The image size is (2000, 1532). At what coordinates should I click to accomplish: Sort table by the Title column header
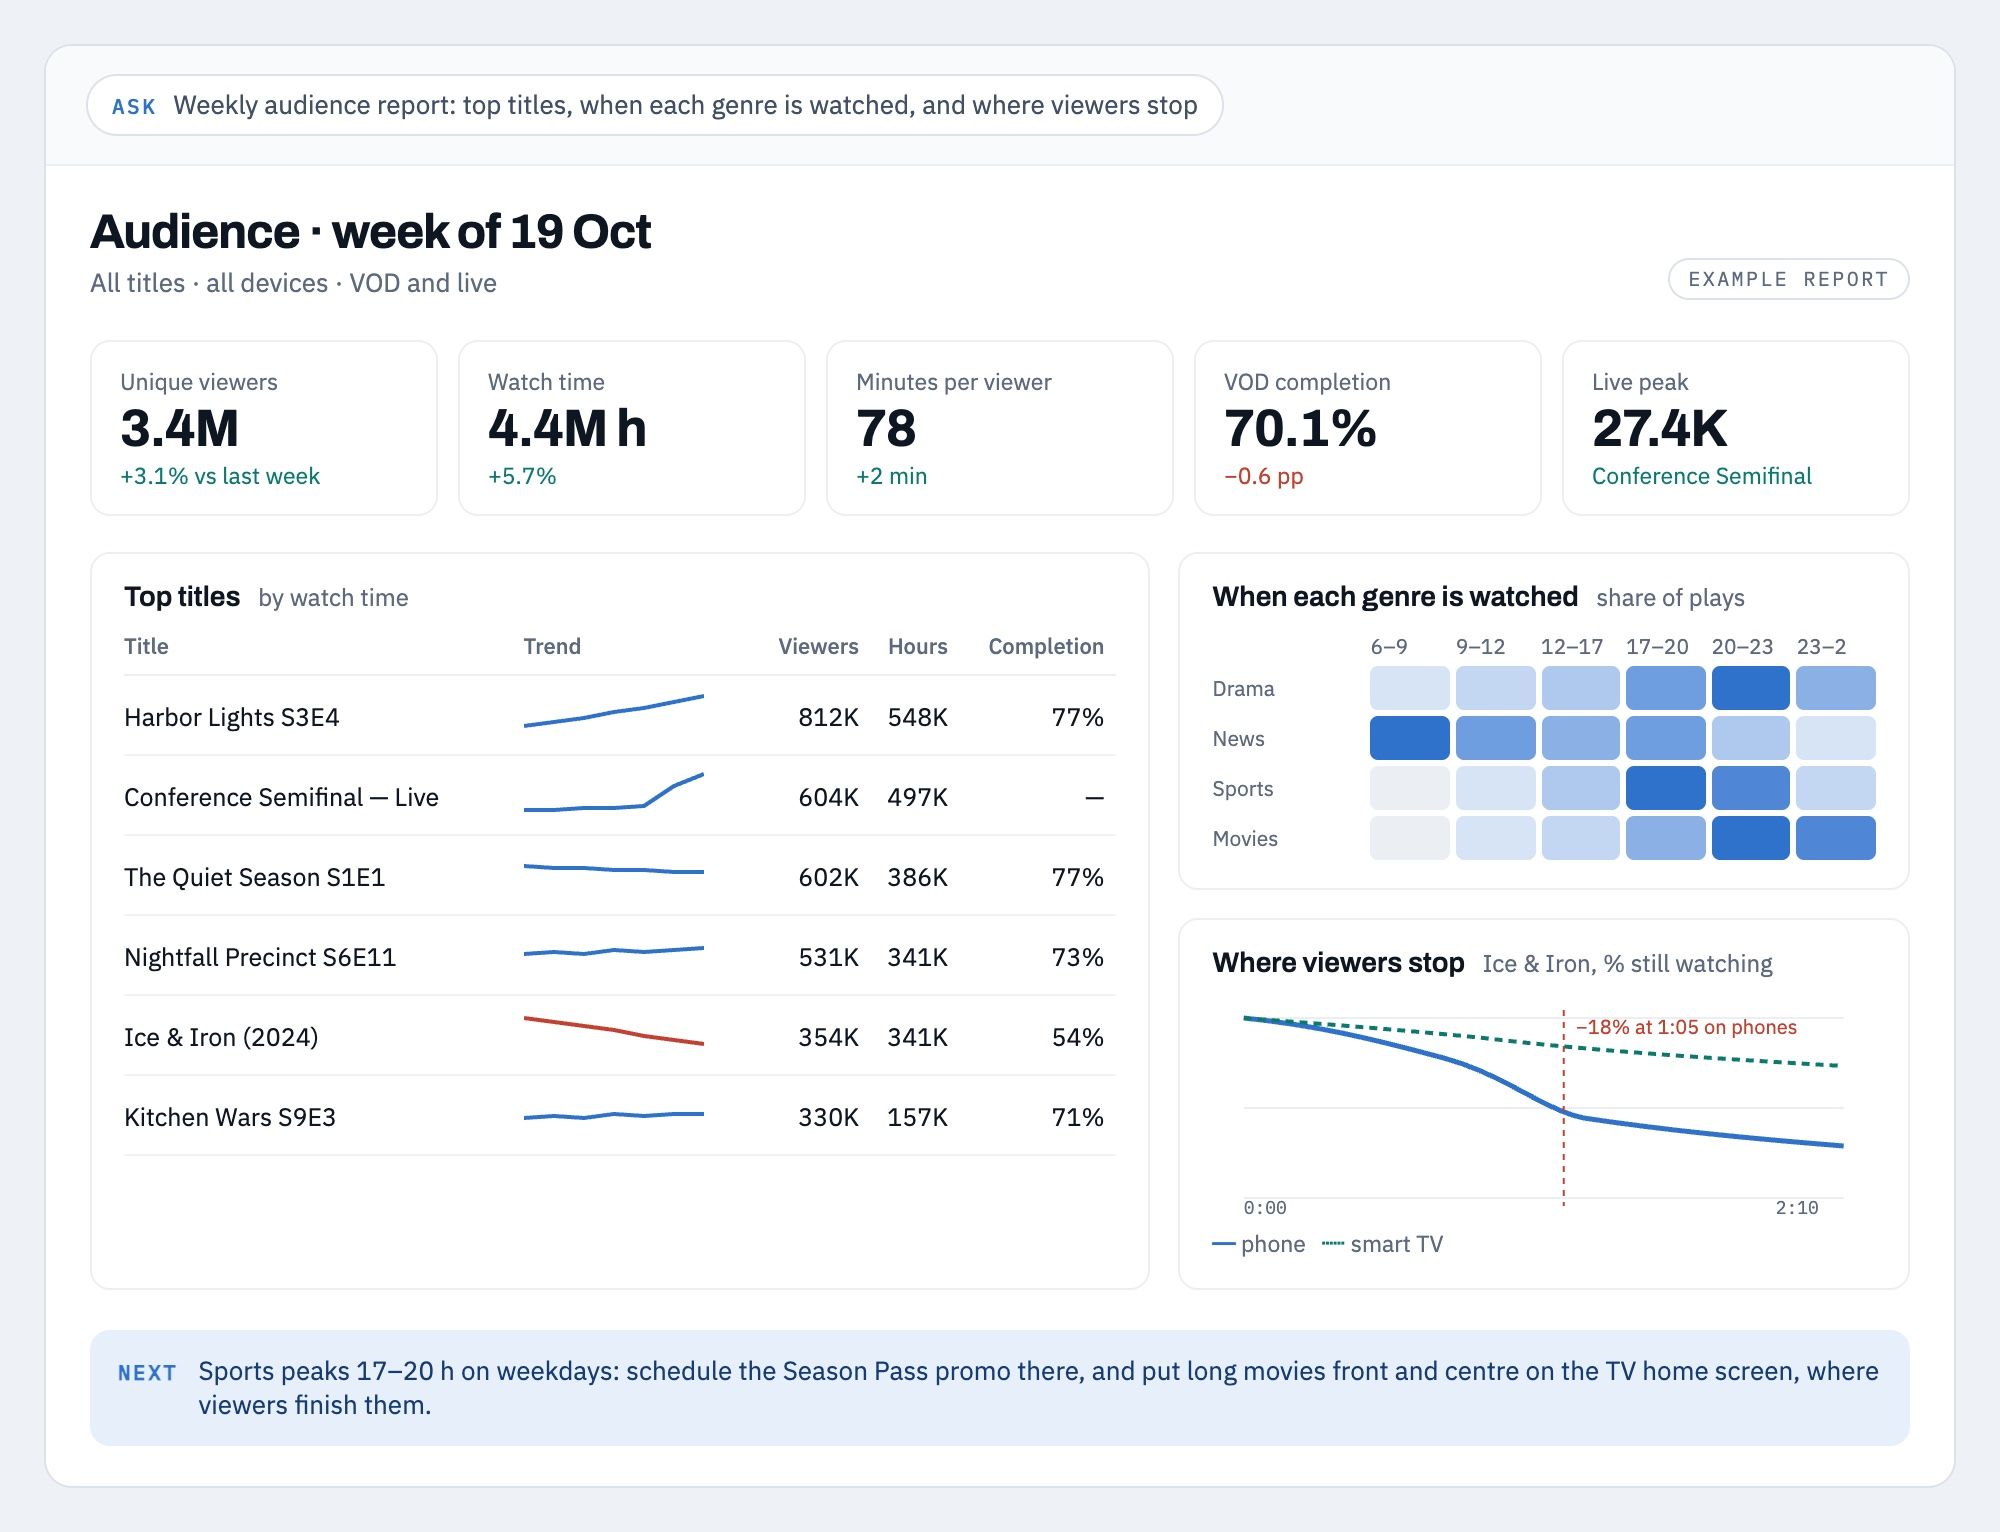coord(146,646)
